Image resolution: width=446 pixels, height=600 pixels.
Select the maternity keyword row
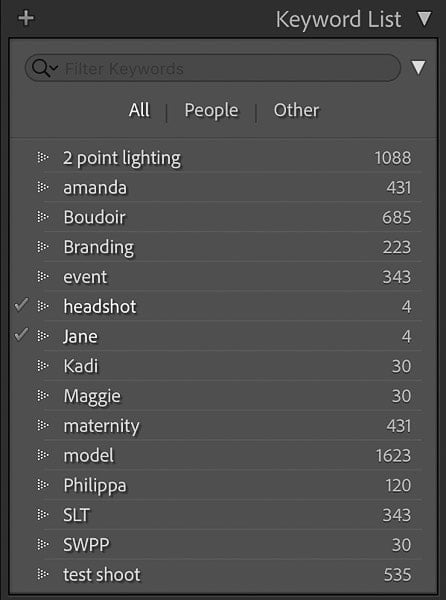pos(233,426)
